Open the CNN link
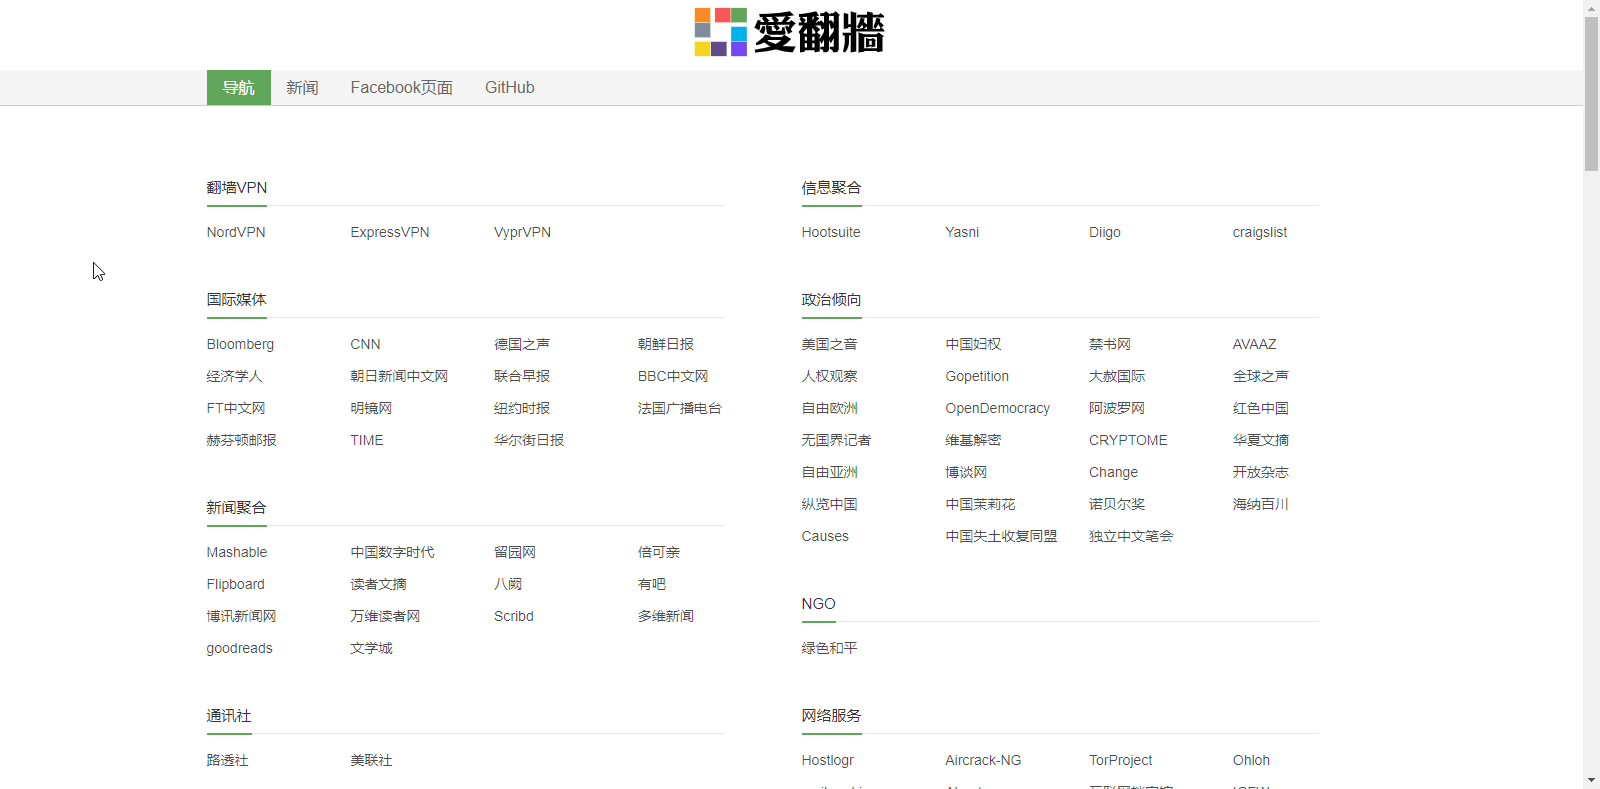The image size is (1600, 789). pos(365,344)
